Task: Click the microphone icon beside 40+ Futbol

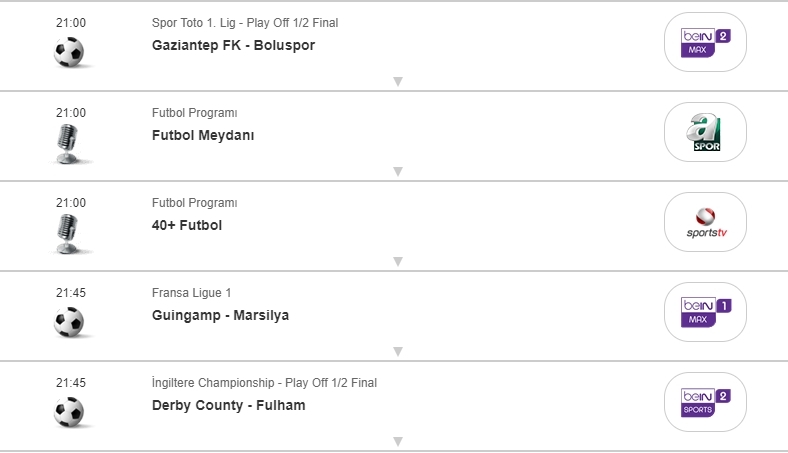Action: 69,233
